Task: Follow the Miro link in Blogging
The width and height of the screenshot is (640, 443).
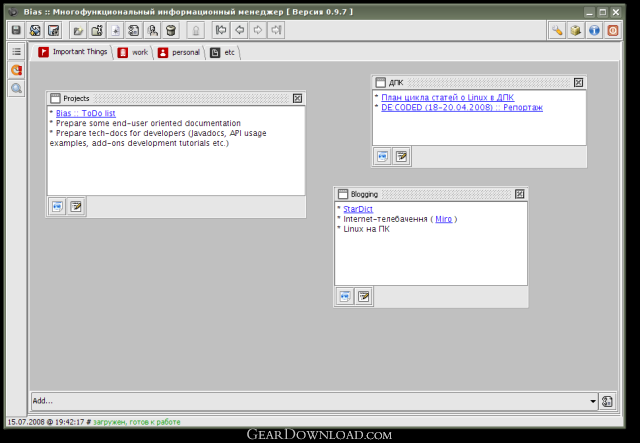Action: click(x=443, y=219)
